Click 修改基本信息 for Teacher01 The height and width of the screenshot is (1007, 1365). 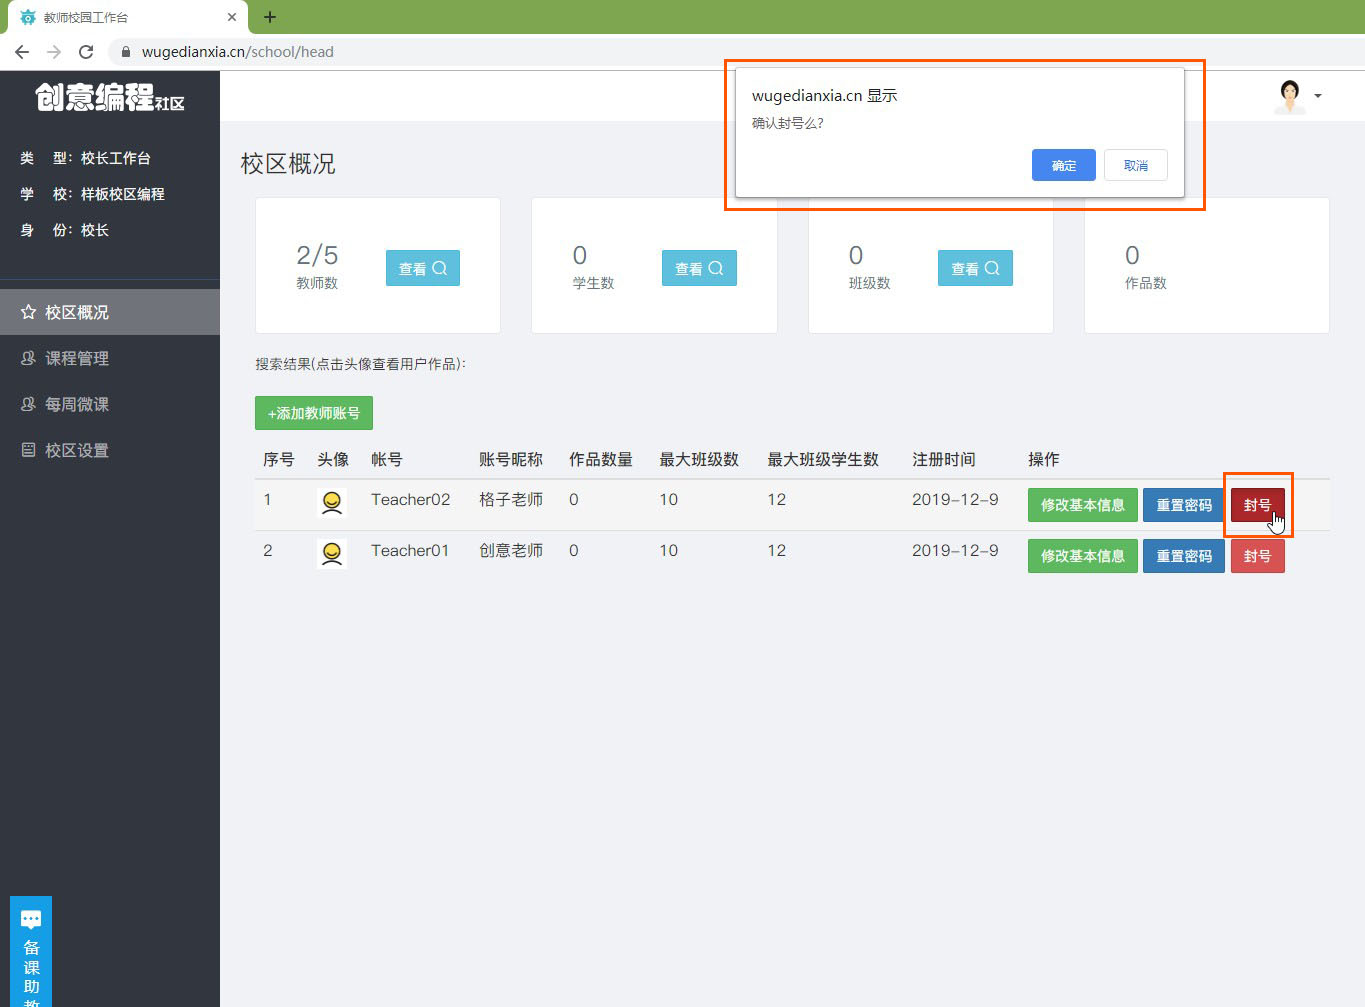point(1083,556)
